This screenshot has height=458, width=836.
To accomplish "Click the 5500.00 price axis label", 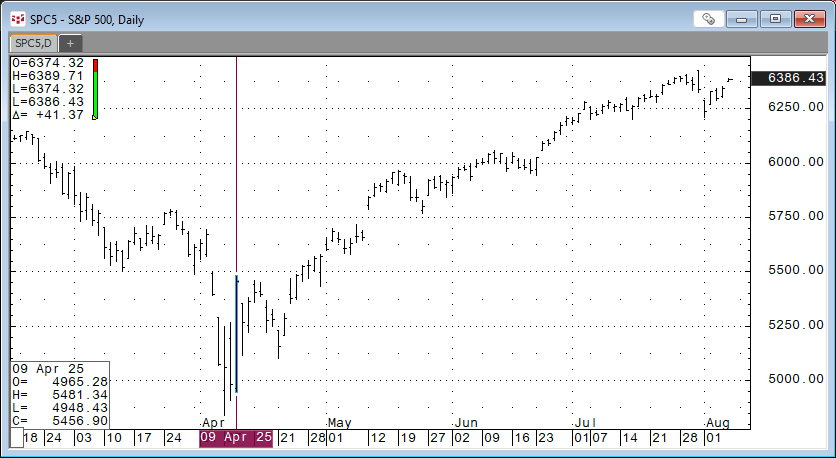I will tap(795, 270).
